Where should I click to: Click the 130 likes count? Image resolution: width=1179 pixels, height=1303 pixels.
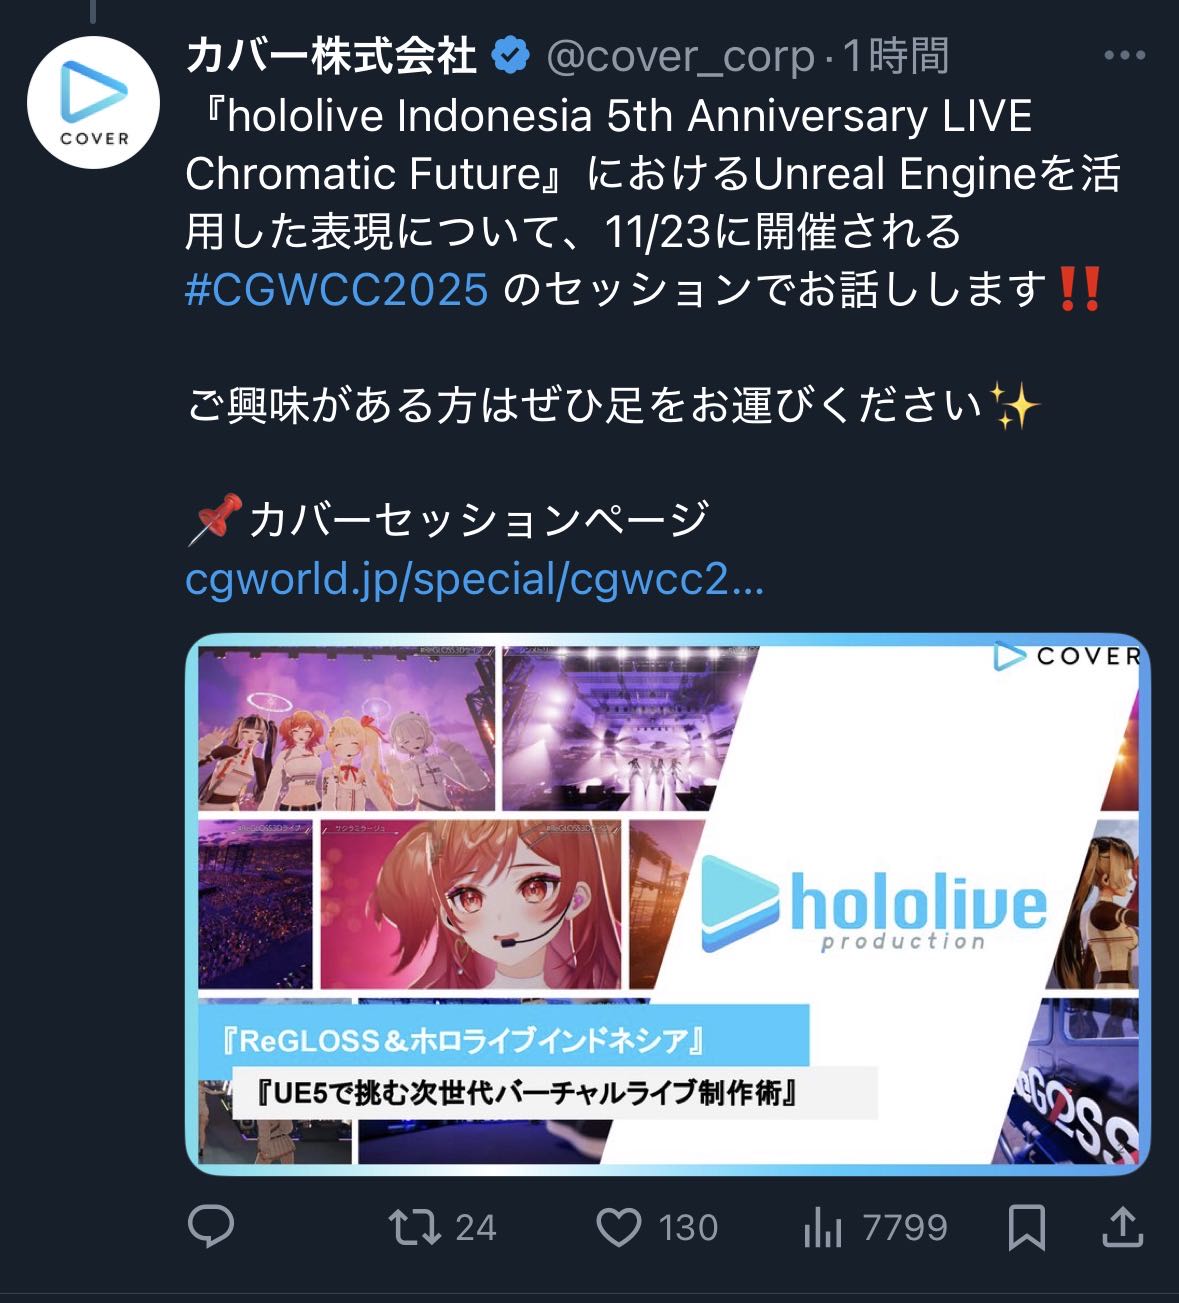coord(688,1228)
